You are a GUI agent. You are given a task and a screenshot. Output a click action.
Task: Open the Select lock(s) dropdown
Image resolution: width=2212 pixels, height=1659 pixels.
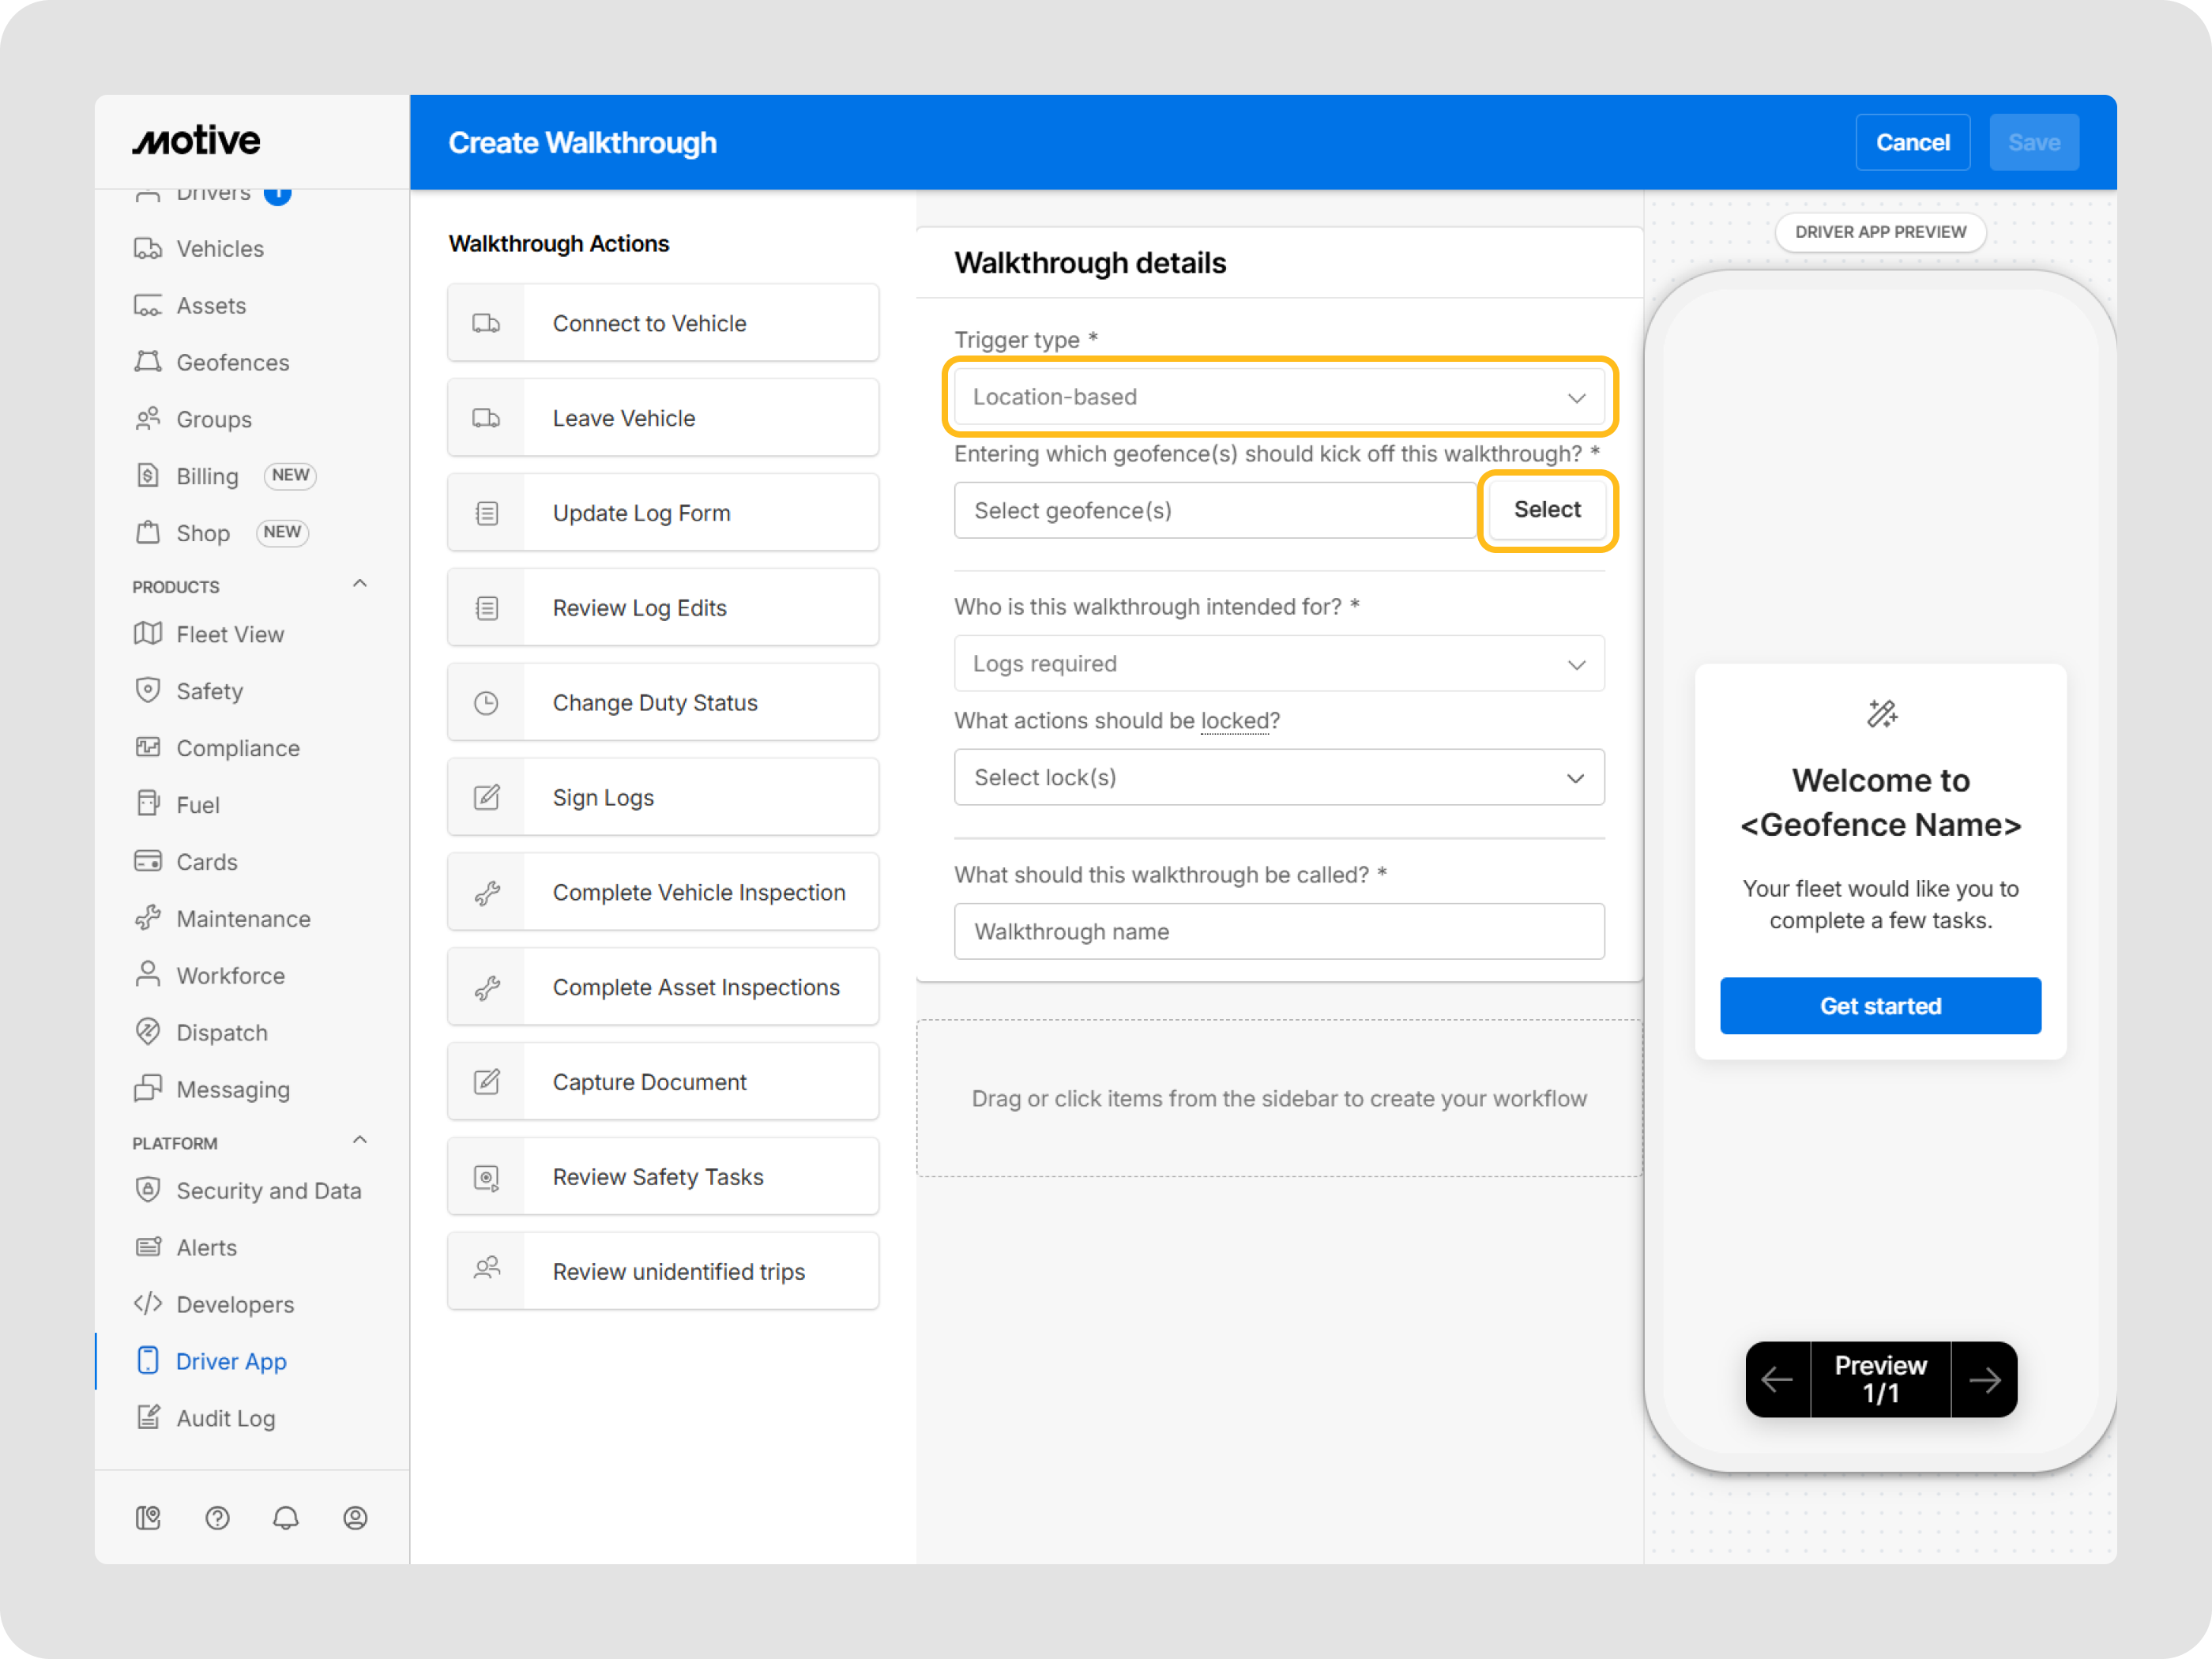click(x=1278, y=777)
